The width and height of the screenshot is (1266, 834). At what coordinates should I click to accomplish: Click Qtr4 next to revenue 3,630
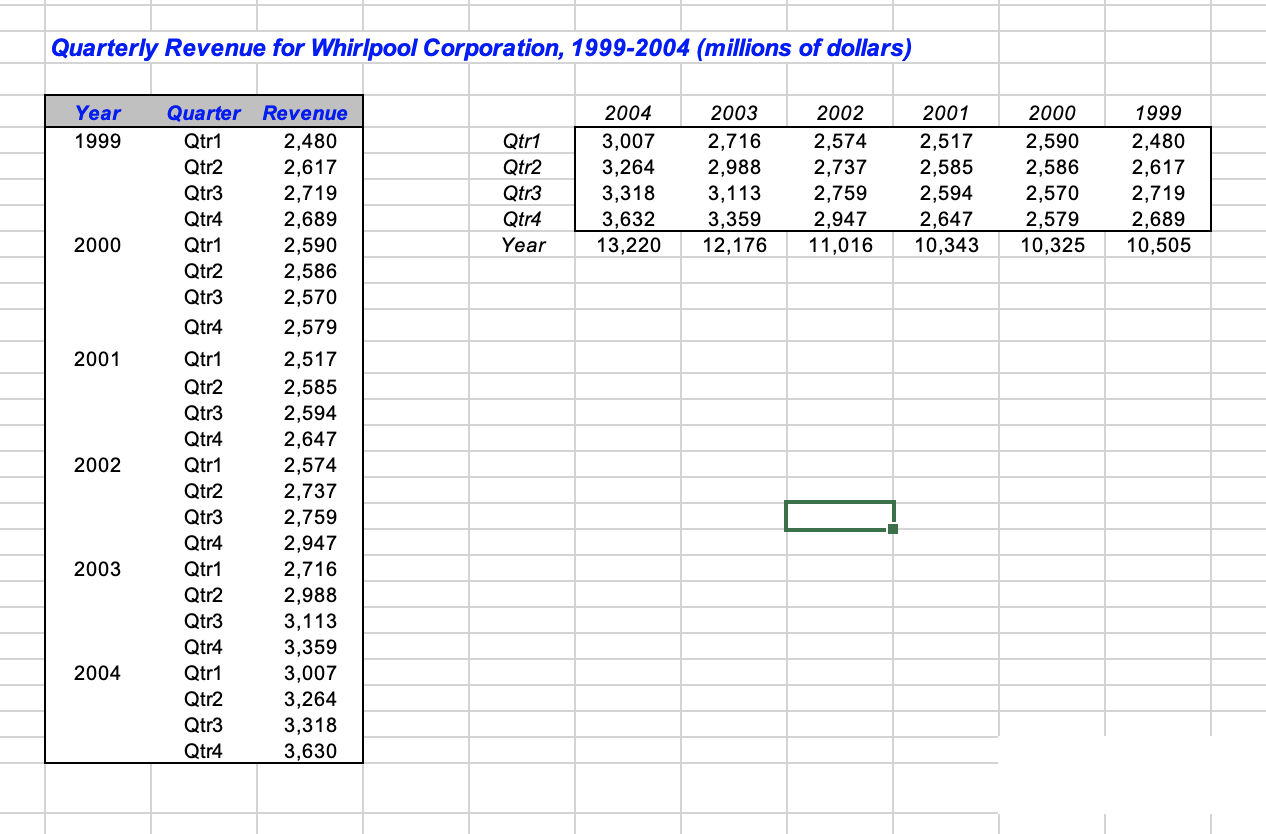coord(204,751)
